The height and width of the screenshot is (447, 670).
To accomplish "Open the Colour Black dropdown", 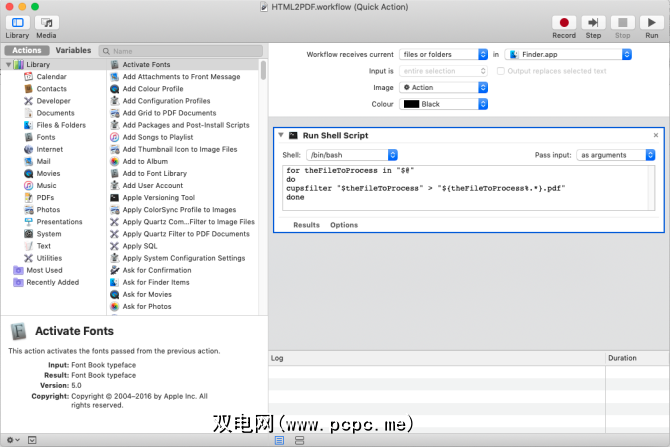I will pos(443,104).
